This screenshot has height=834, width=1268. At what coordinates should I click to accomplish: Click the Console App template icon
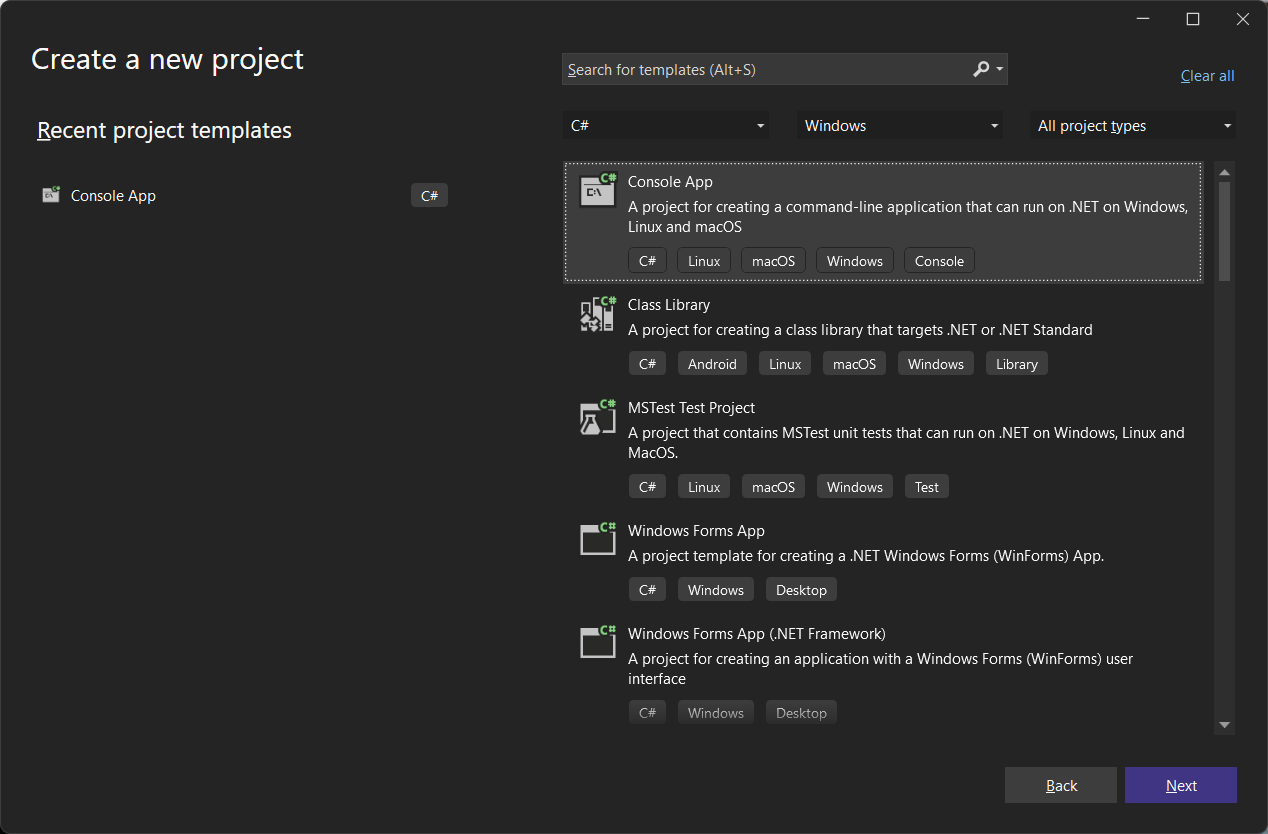598,190
